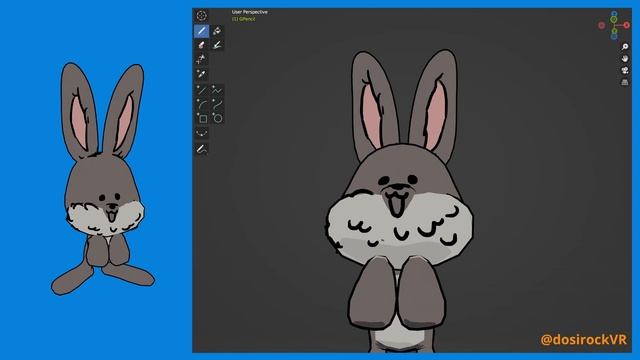640x360 pixels.
Task: Click the (1) GPencil object label
Action: pos(244,19)
